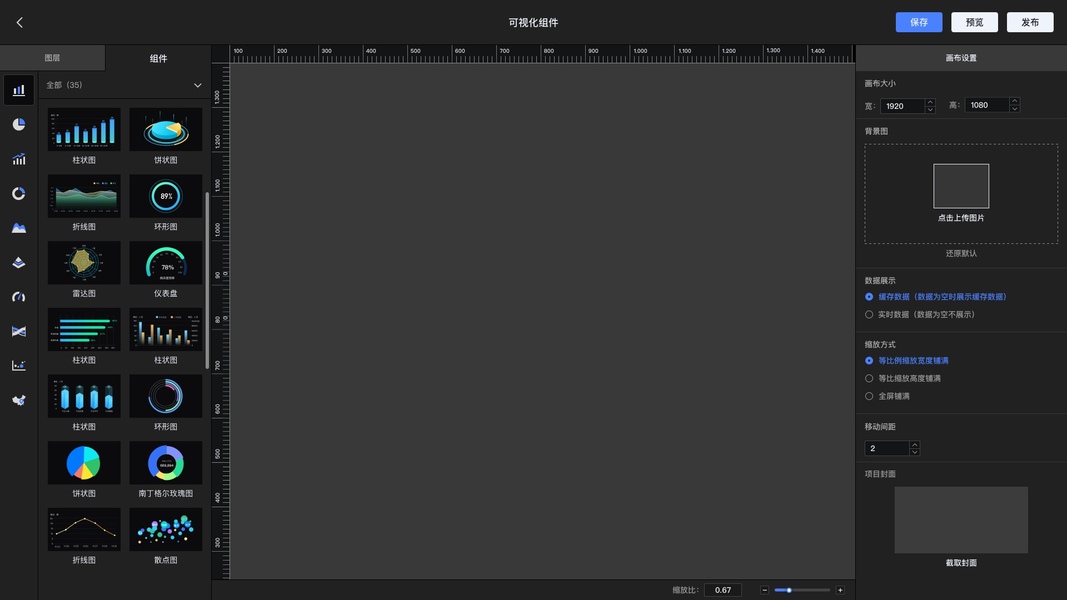Click the 发布 publish button
Image resolution: width=1067 pixels, height=600 pixels.
pyautogui.click(x=1030, y=22)
